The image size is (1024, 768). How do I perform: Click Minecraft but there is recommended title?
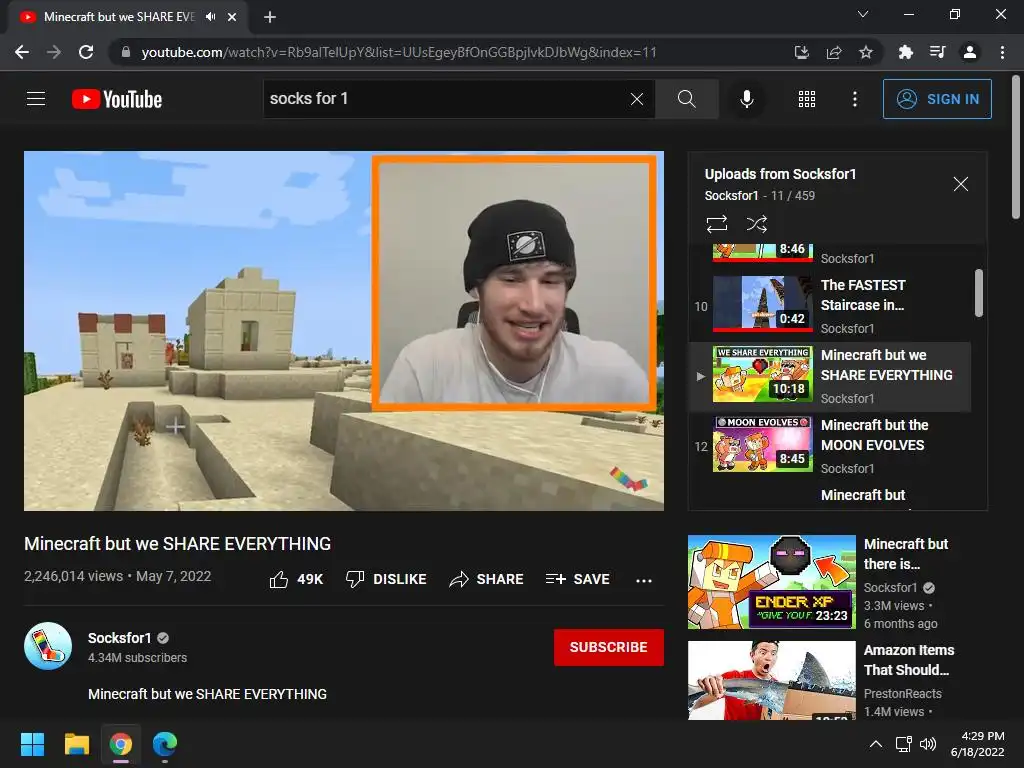tap(906, 554)
